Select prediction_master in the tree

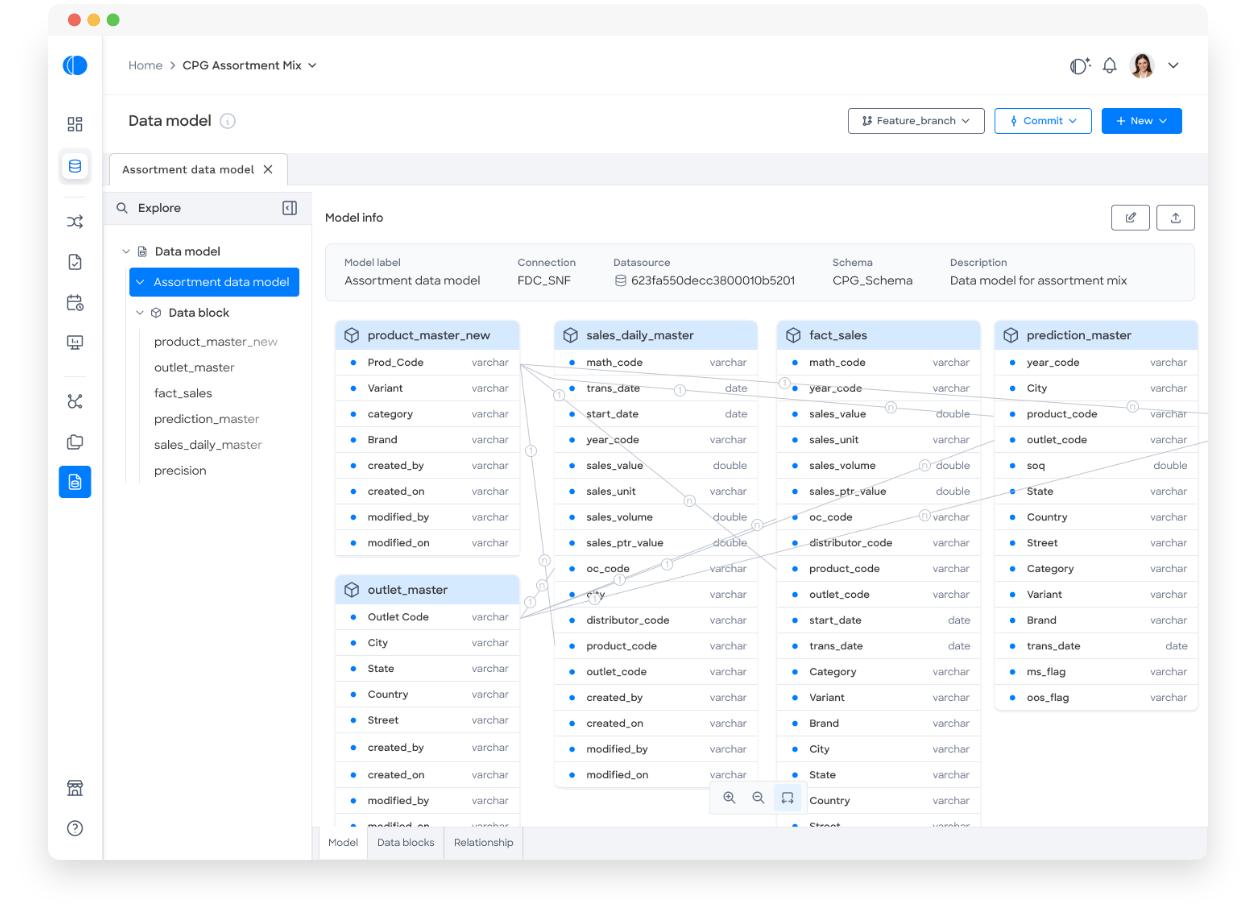tap(207, 420)
